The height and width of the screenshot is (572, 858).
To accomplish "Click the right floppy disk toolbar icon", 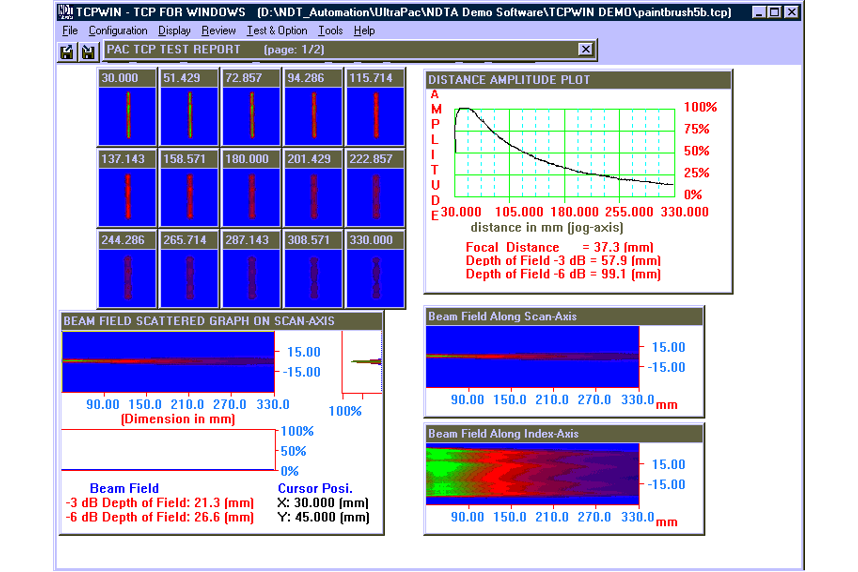I will [88, 51].
